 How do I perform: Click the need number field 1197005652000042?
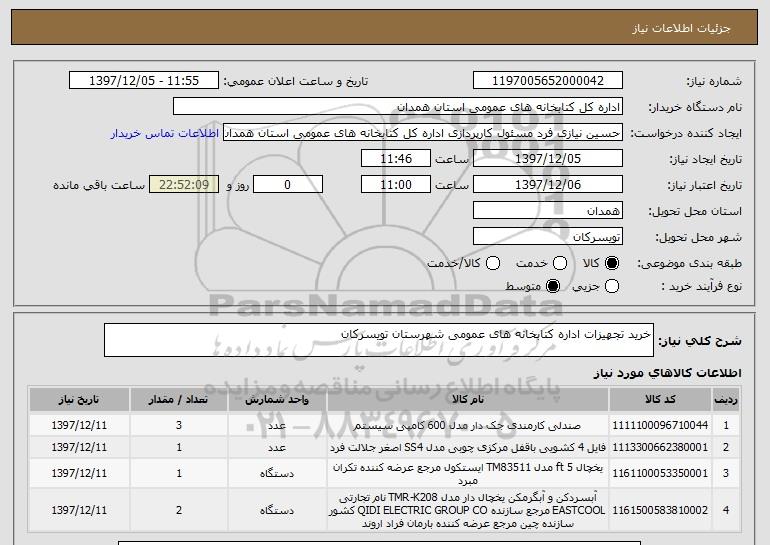tap(546, 81)
